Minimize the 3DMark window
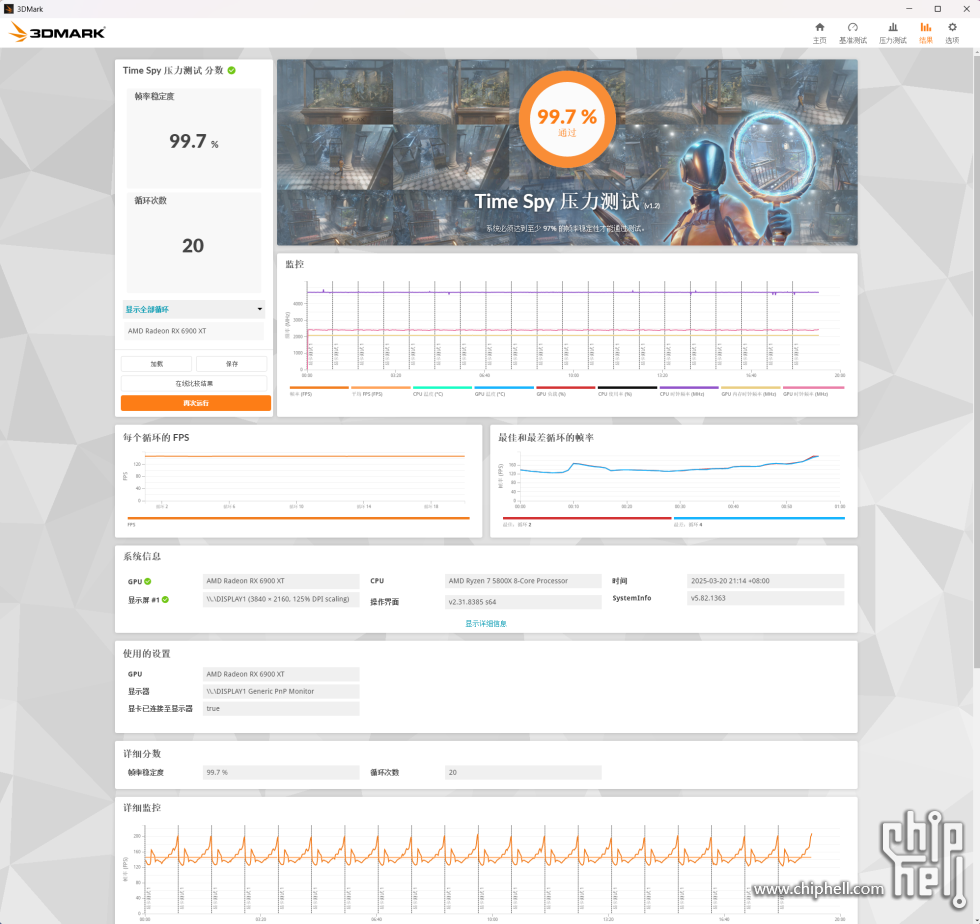The image size is (980, 924). 909,9
